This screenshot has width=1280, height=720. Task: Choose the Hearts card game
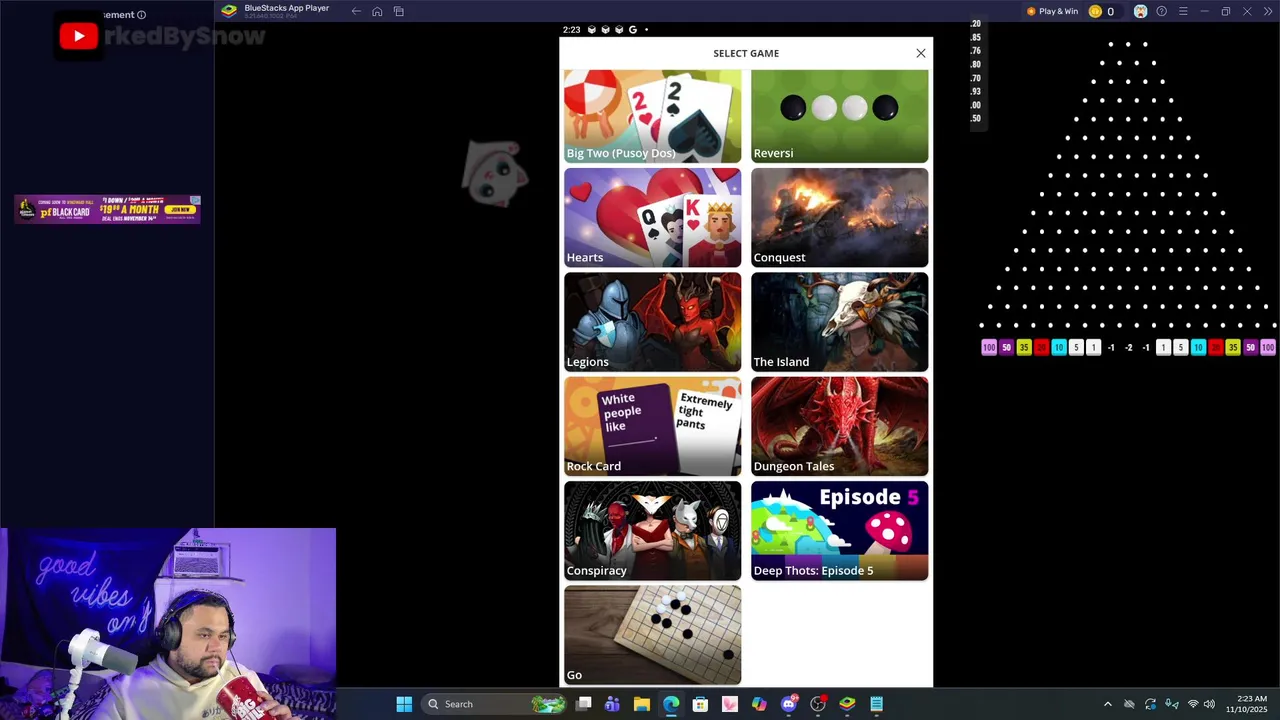click(x=652, y=217)
